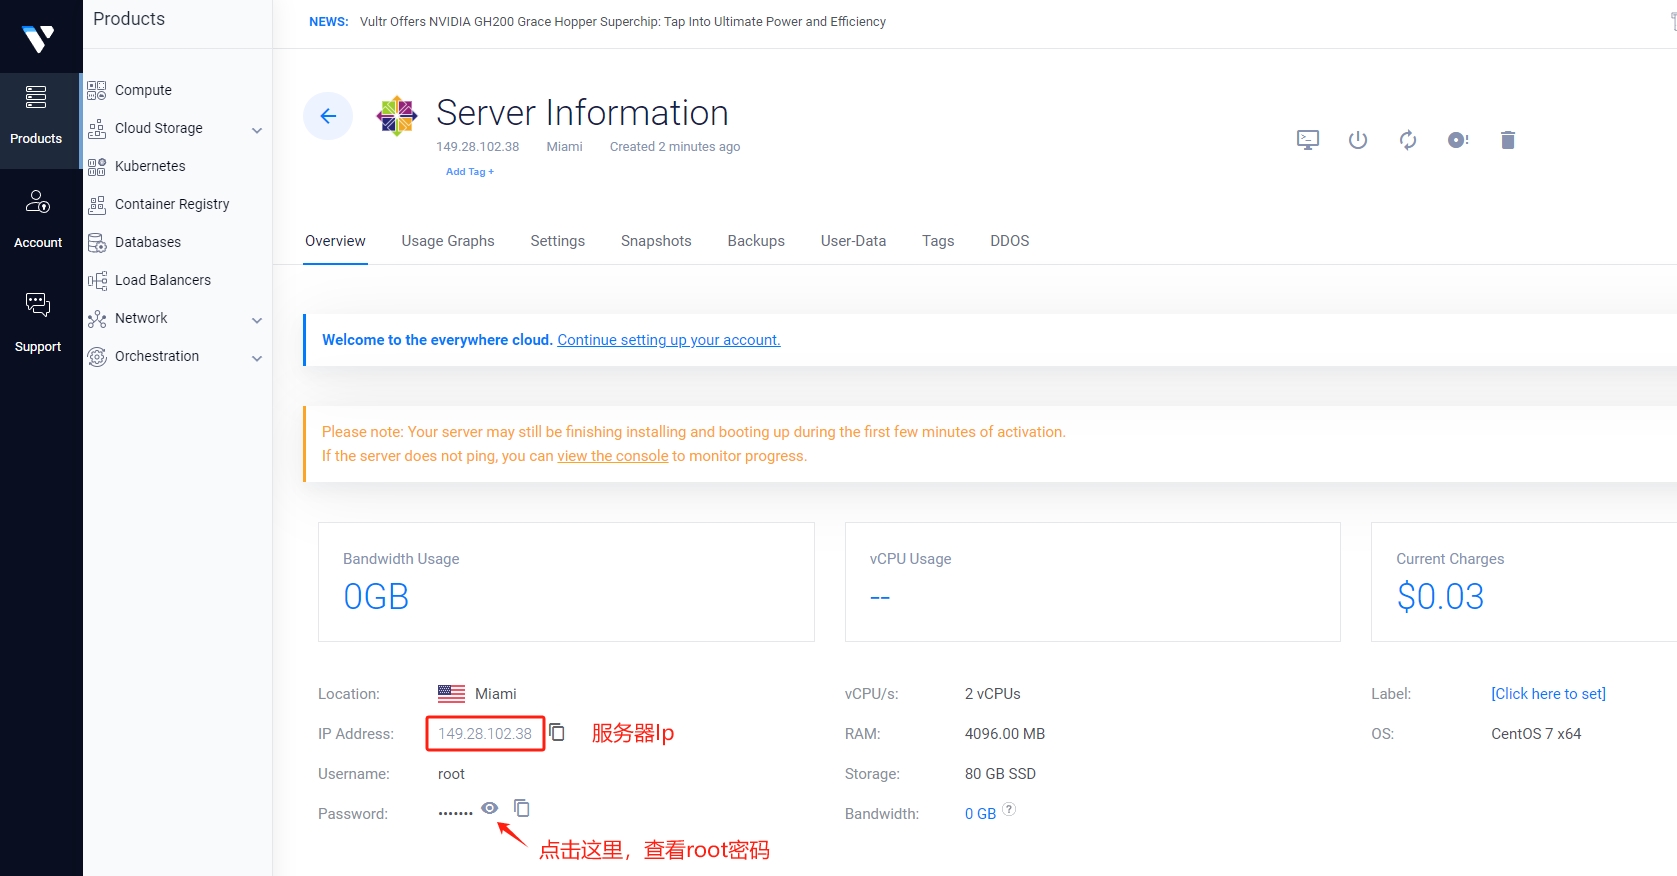The image size is (1677, 876).
Task: Switch to the Overview tab
Action: pyautogui.click(x=335, y=241)
